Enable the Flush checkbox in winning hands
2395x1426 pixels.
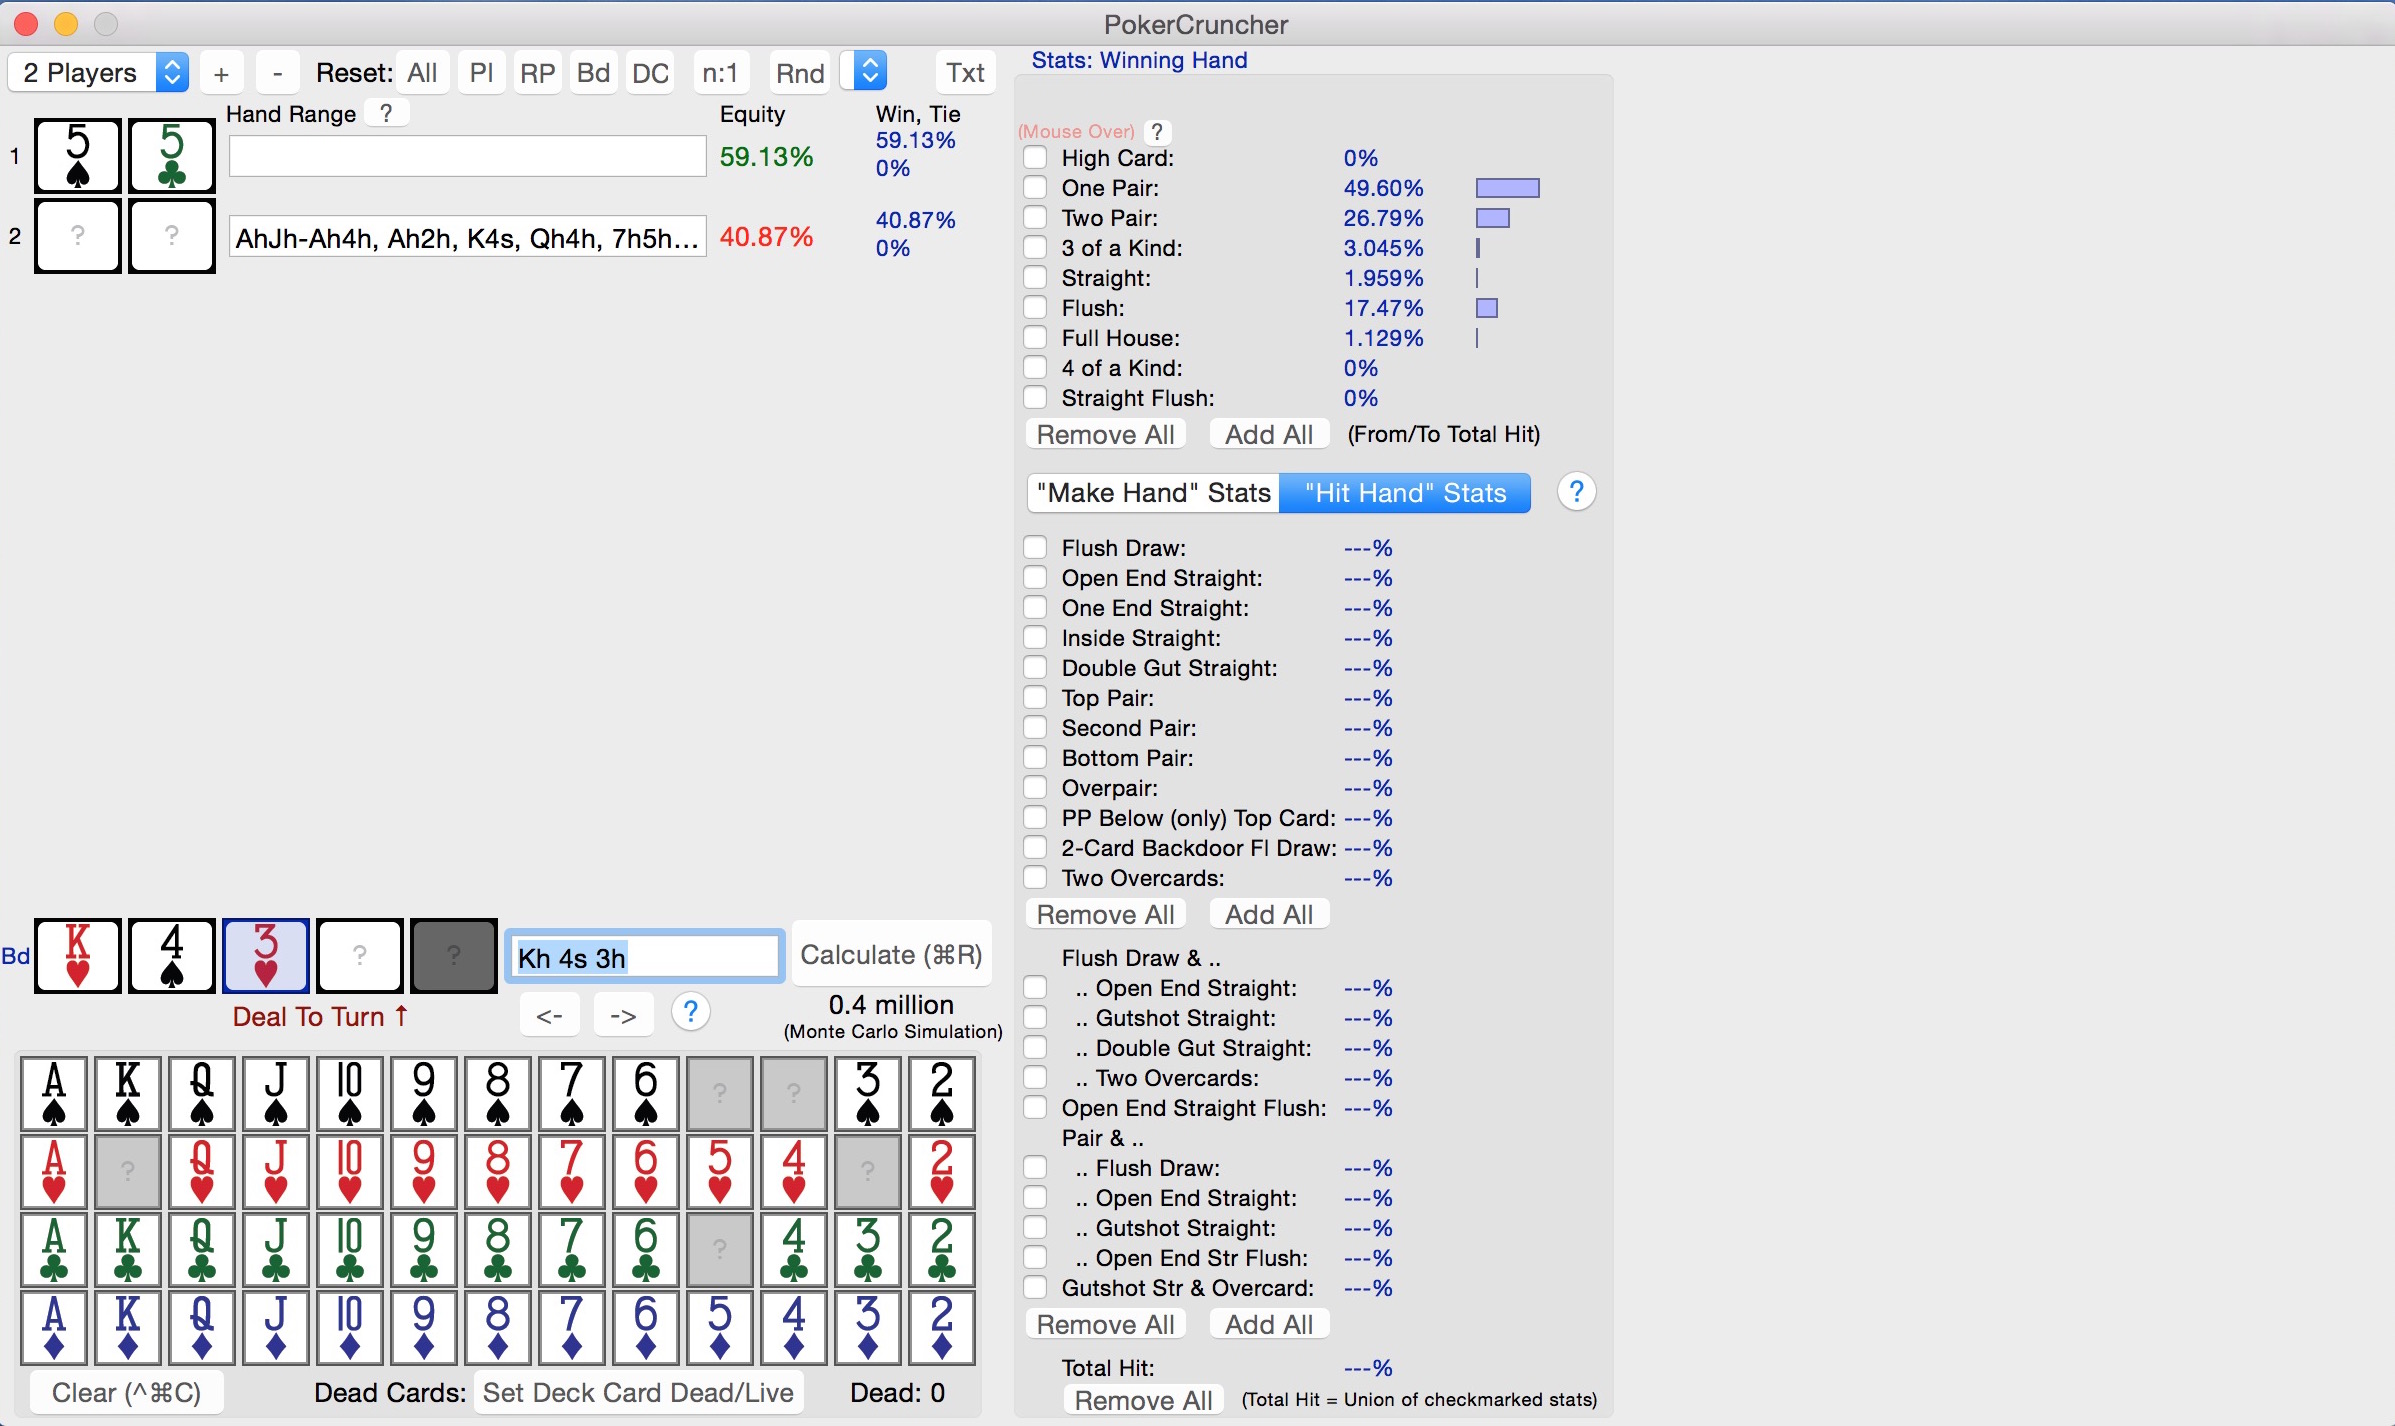click(1035, 308)
